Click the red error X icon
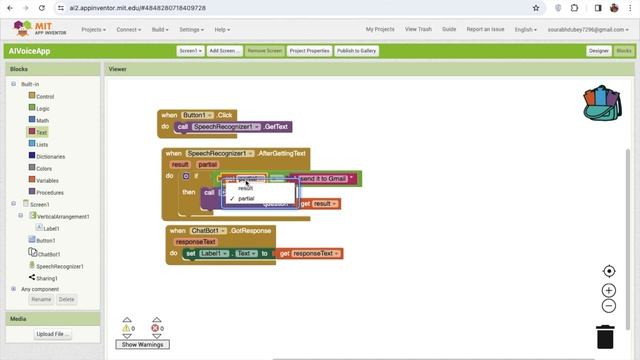The image size is (640, 360). (x=155, y=328)
